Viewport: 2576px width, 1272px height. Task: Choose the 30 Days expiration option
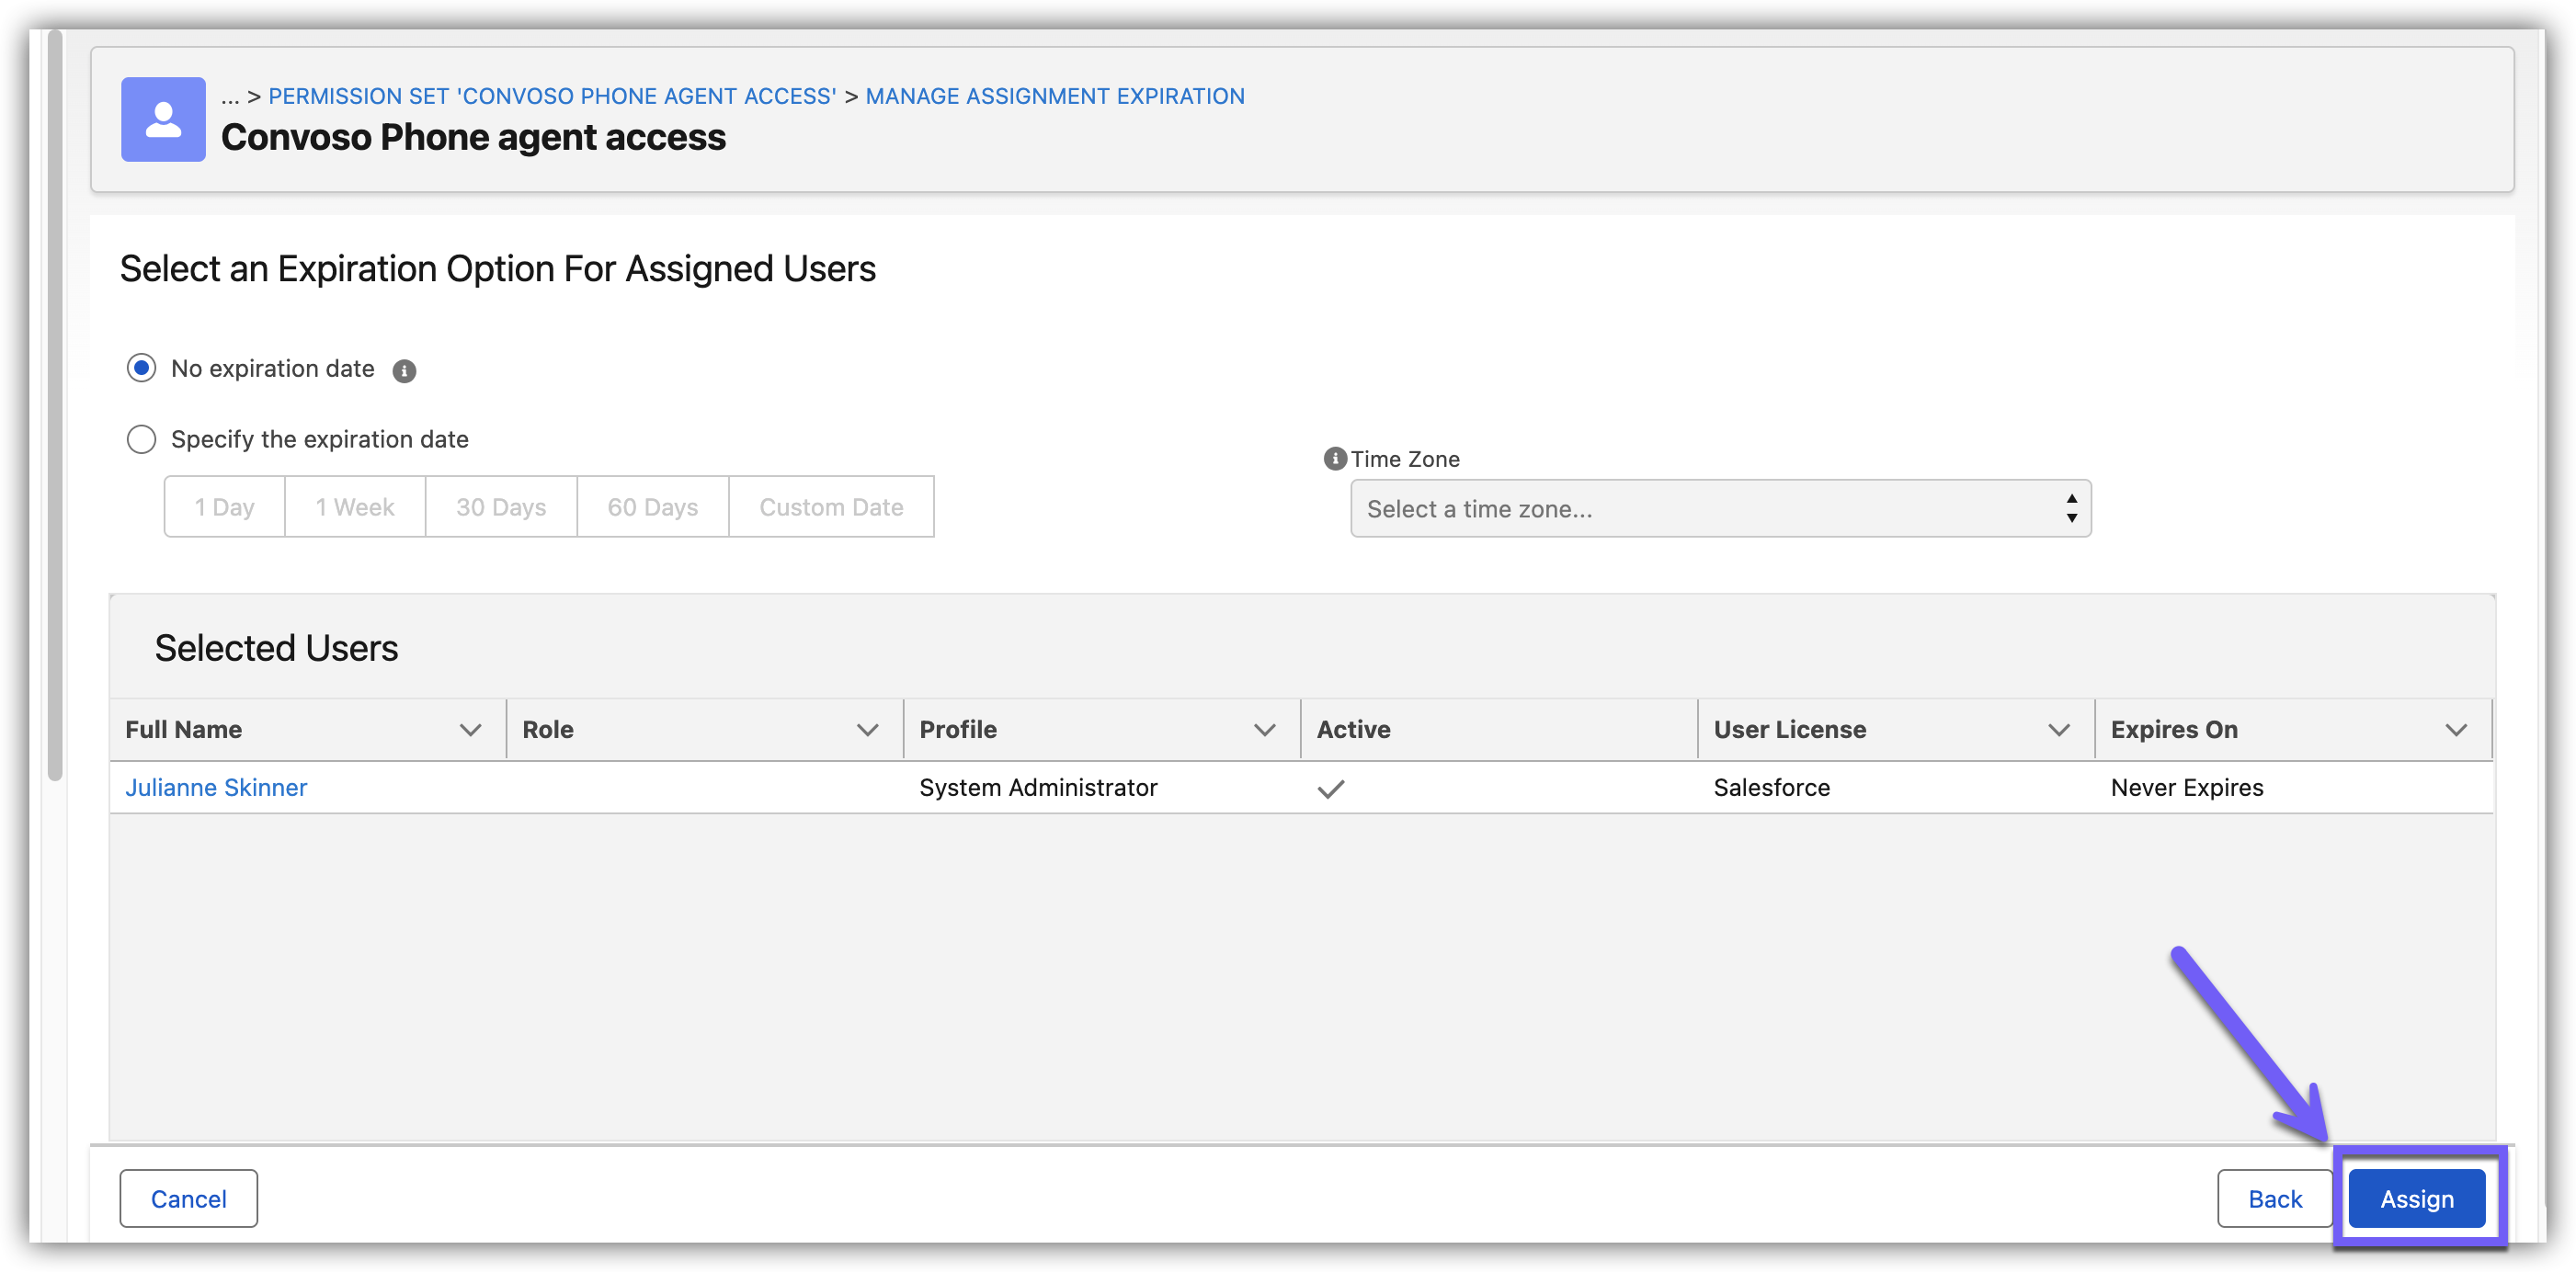point(501,507)
